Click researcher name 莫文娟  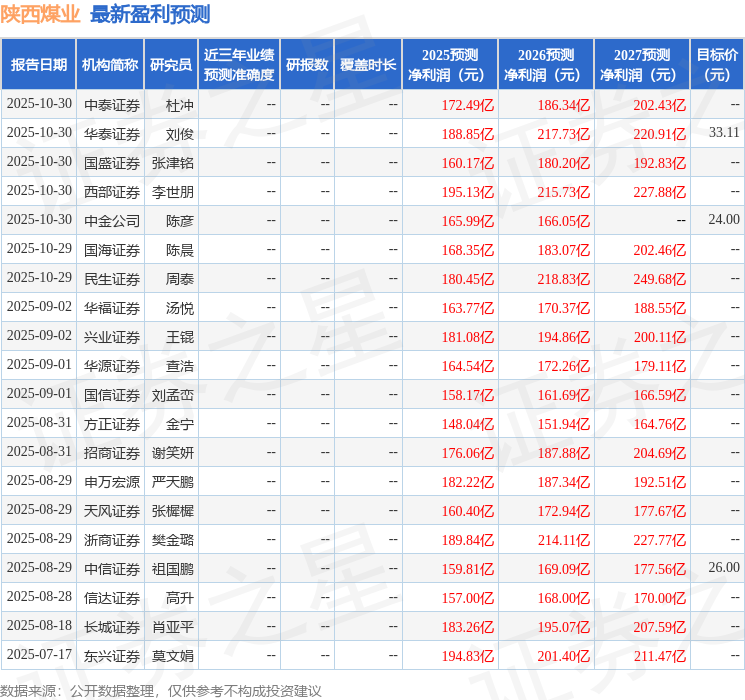tap(172, 656)
